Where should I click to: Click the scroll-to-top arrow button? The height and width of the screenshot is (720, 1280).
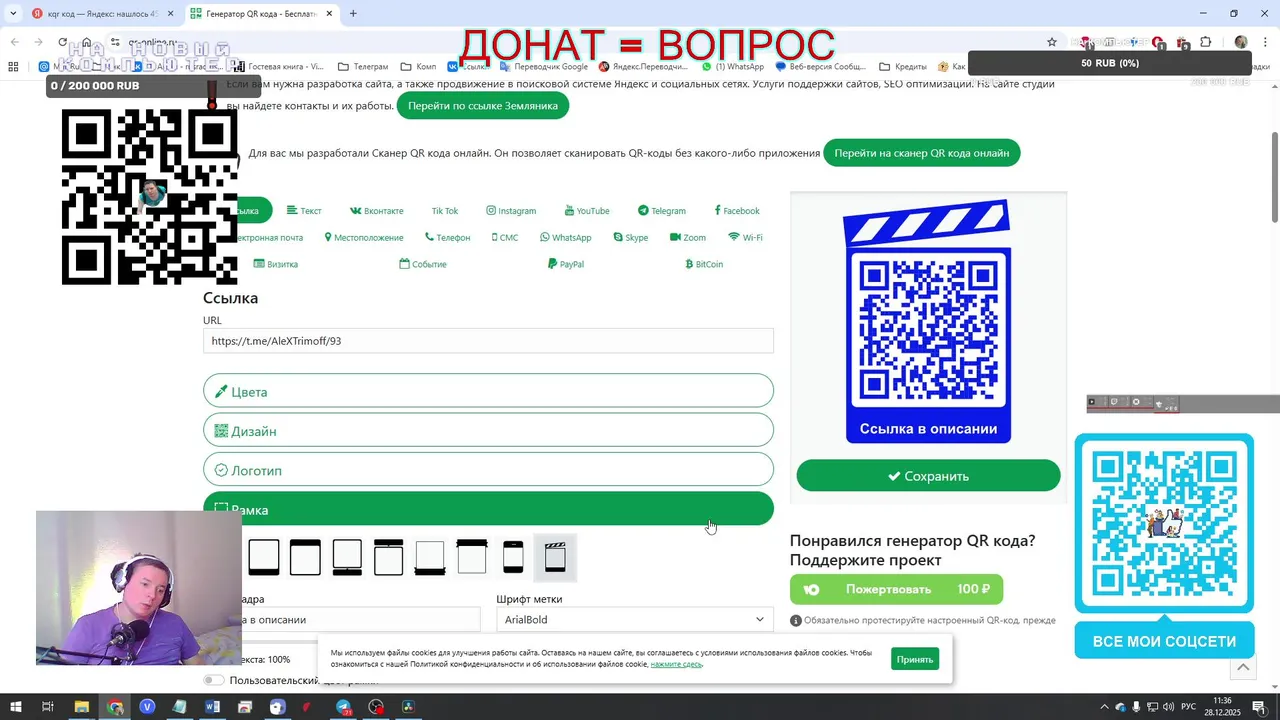point(1243,667)
